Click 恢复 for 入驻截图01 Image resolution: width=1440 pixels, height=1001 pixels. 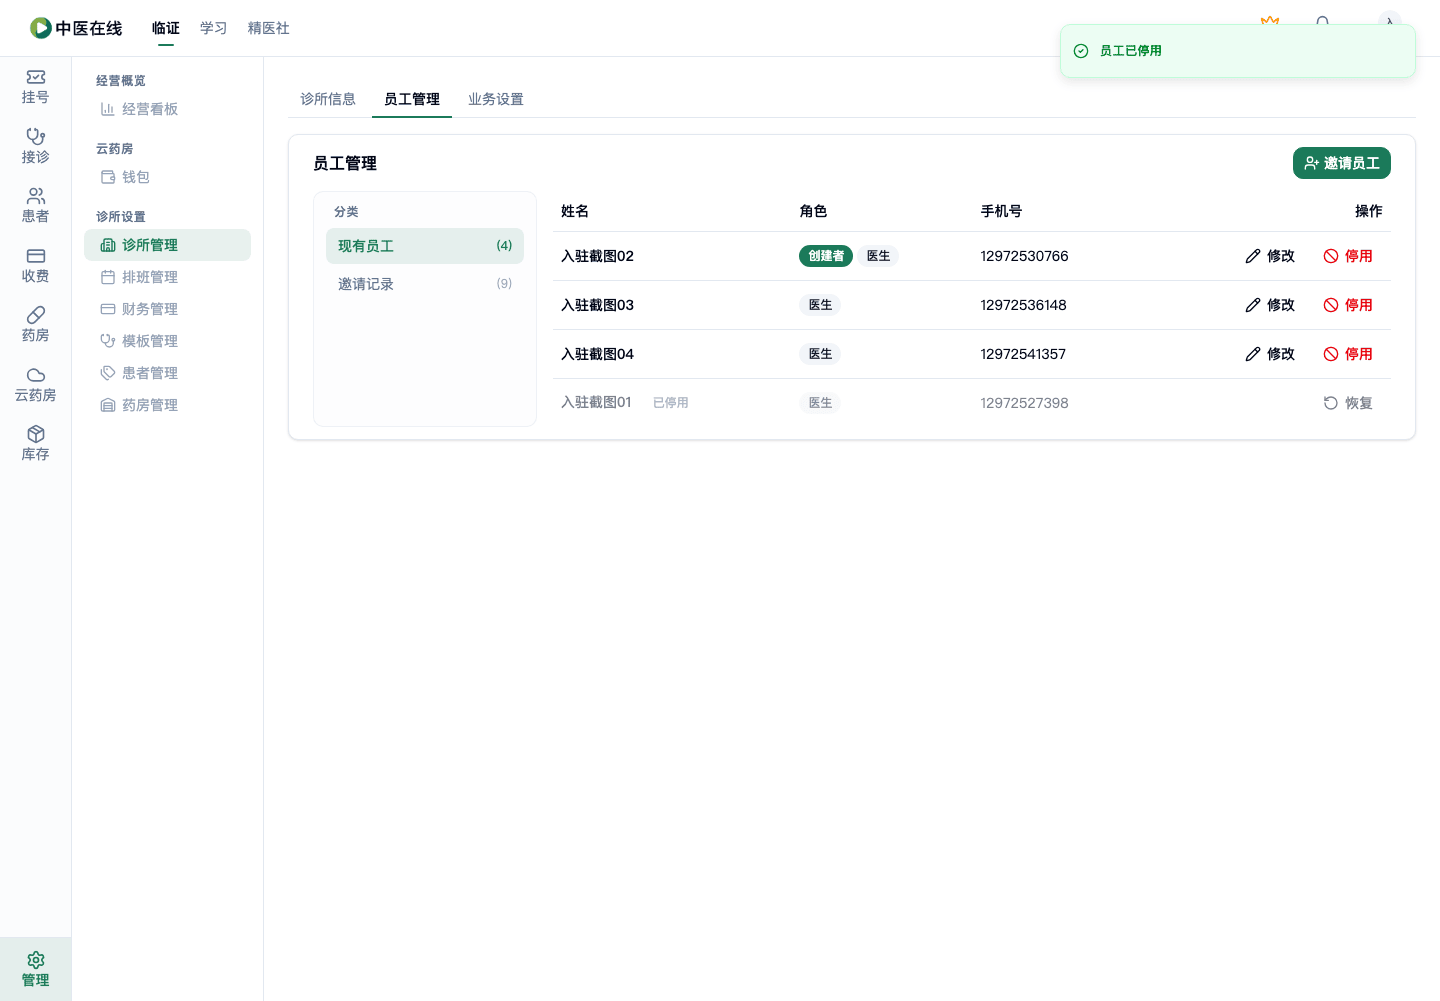[x=1348, y=403]
